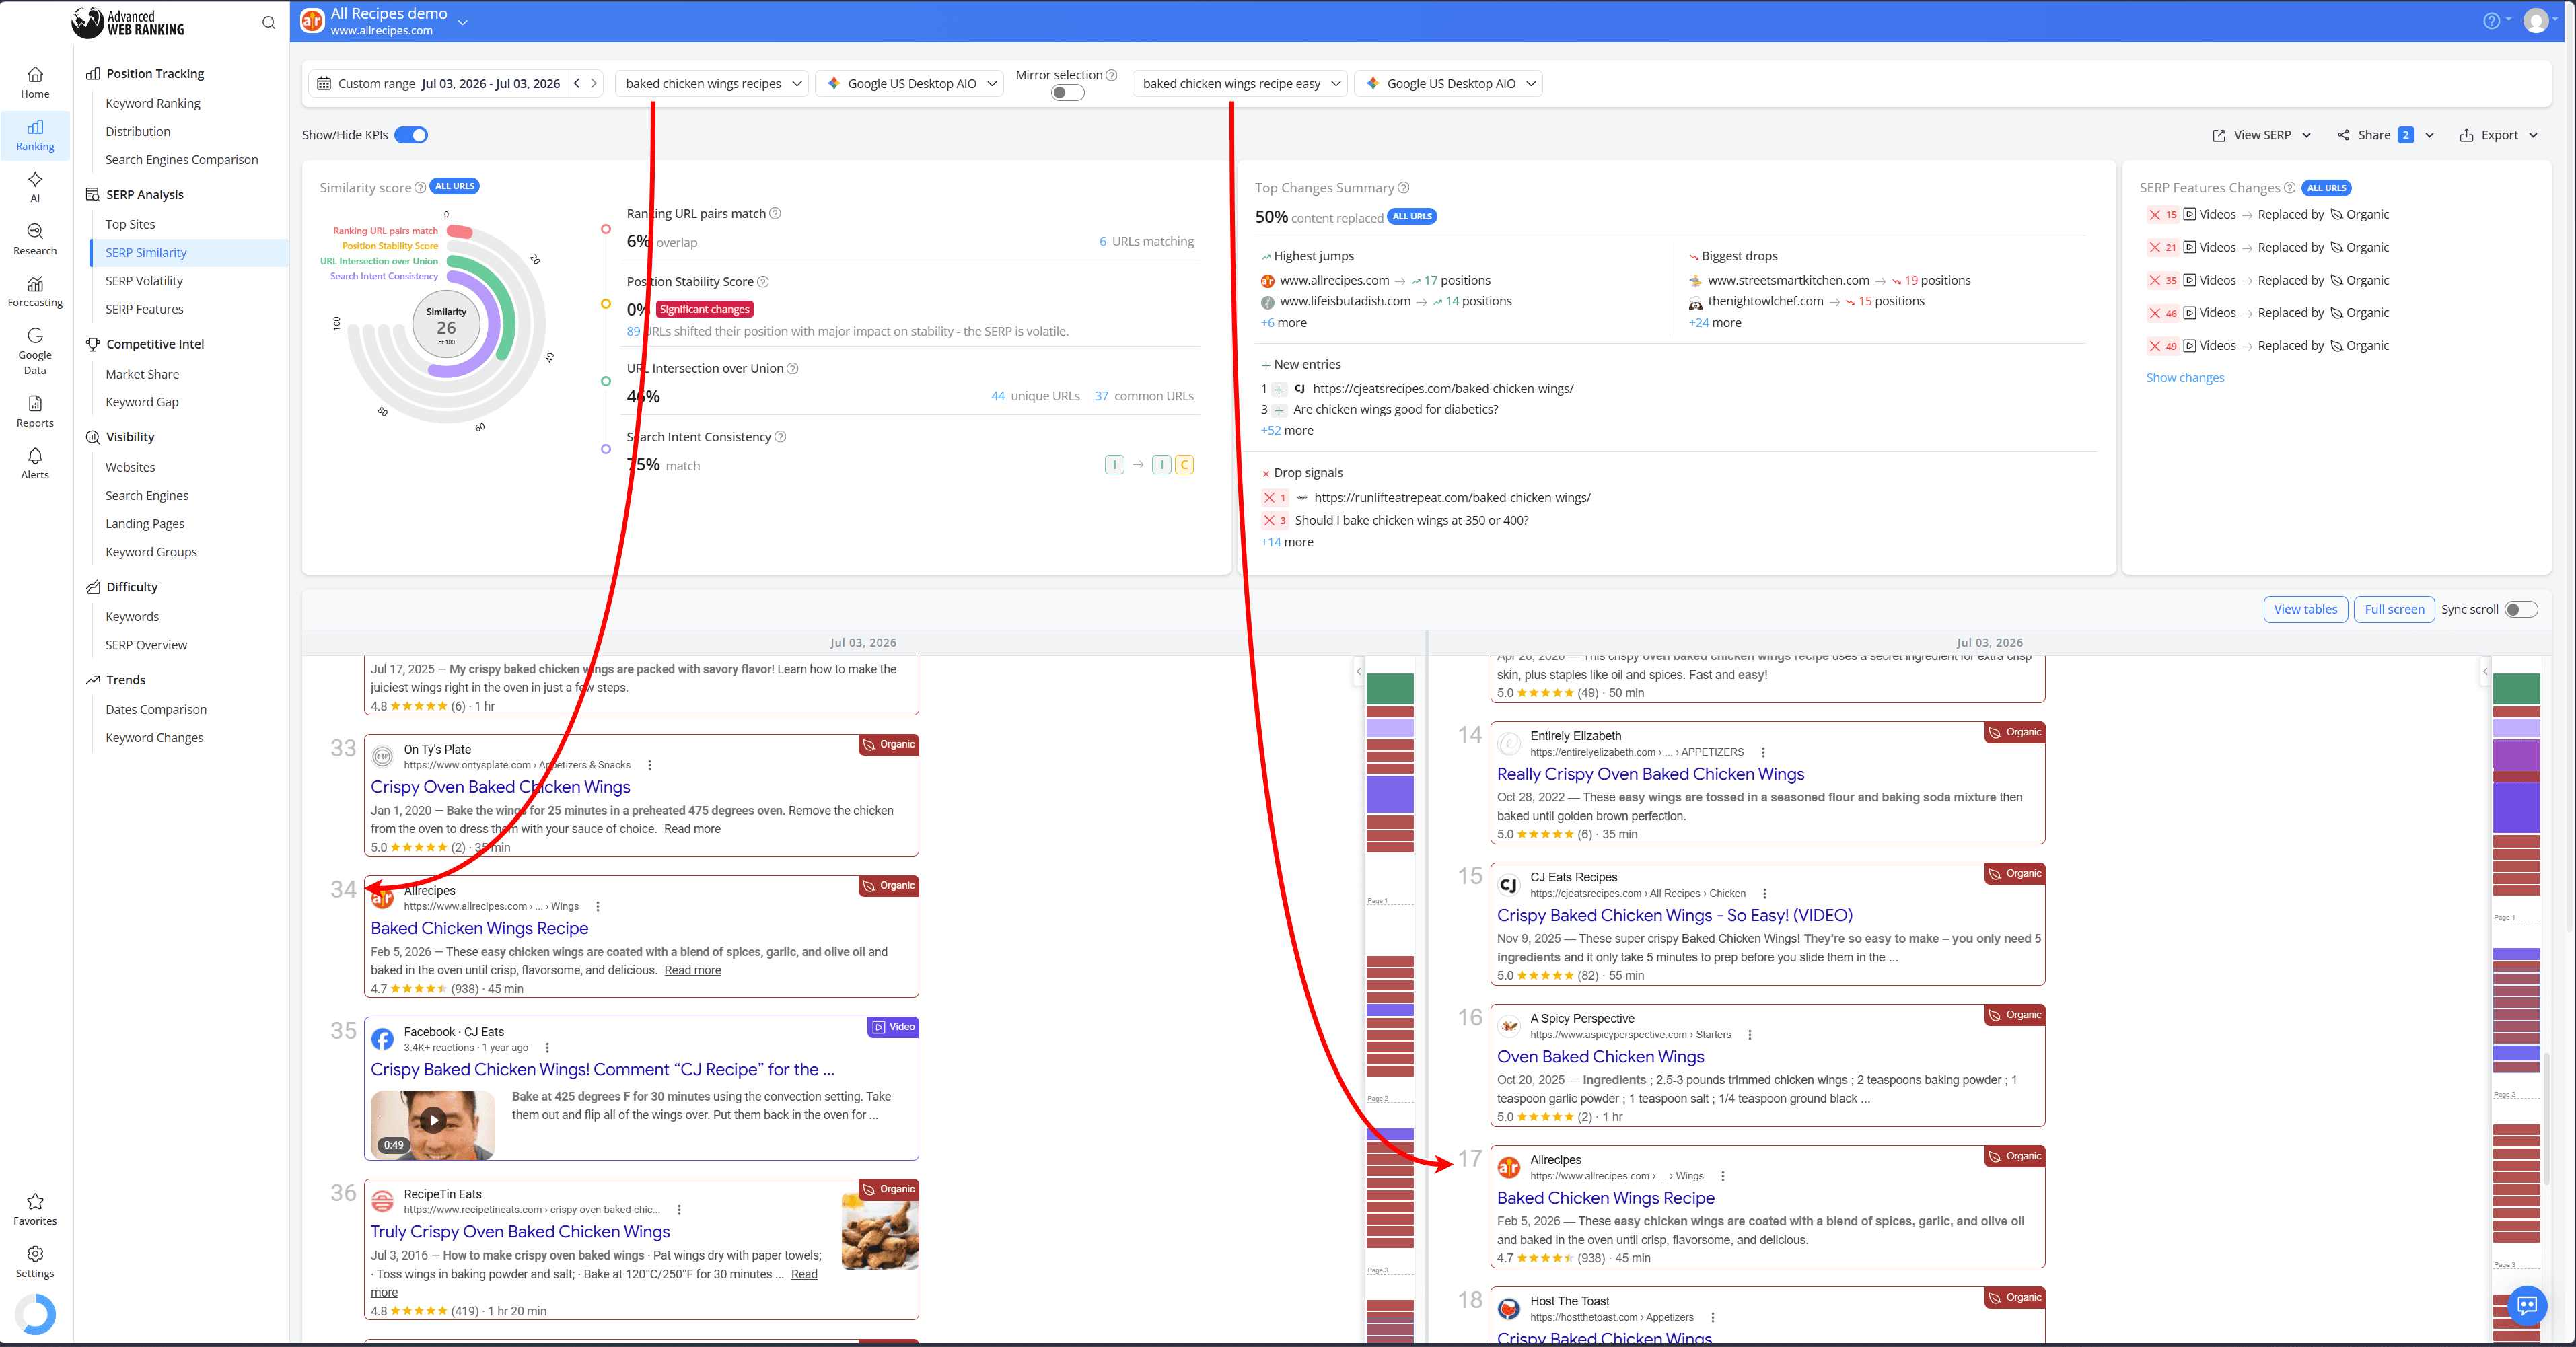Open the Research sidebar icon
Image resolution: width=2576 pixels, height=1347 pixels.
click(35, 239)
